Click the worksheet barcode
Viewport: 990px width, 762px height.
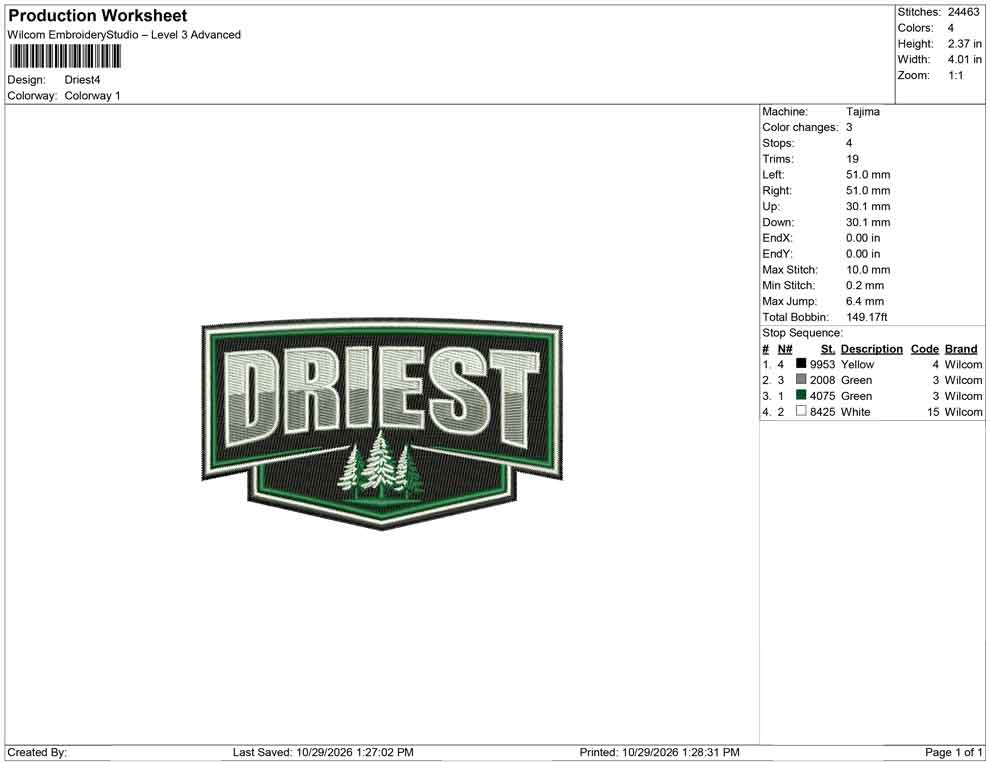tap(65, 56)
